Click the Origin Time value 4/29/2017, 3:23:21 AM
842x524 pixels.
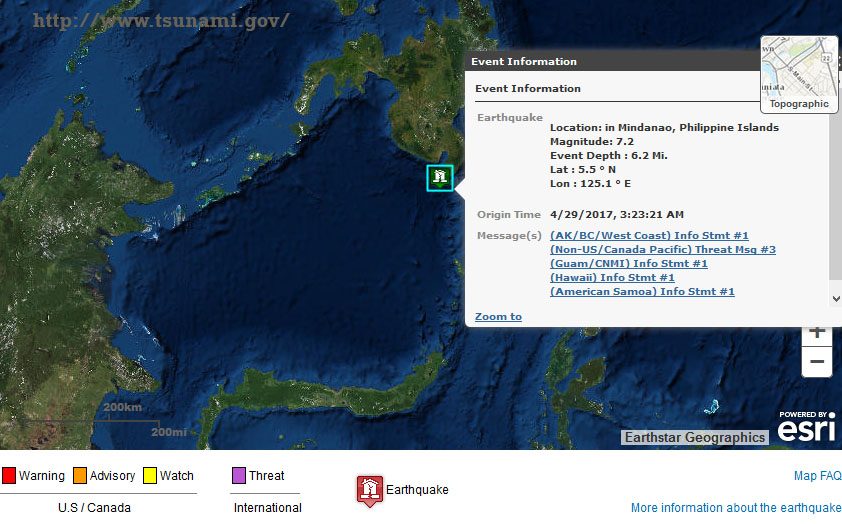(x=617, y=214)
